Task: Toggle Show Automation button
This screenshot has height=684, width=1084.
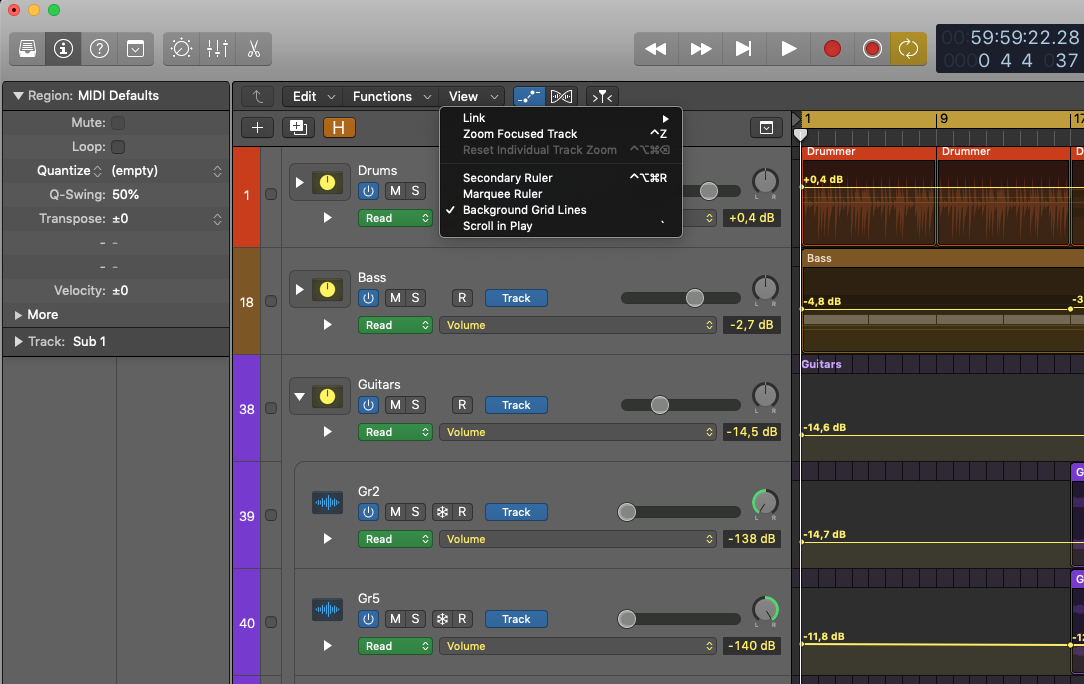Action: point(529,96)
